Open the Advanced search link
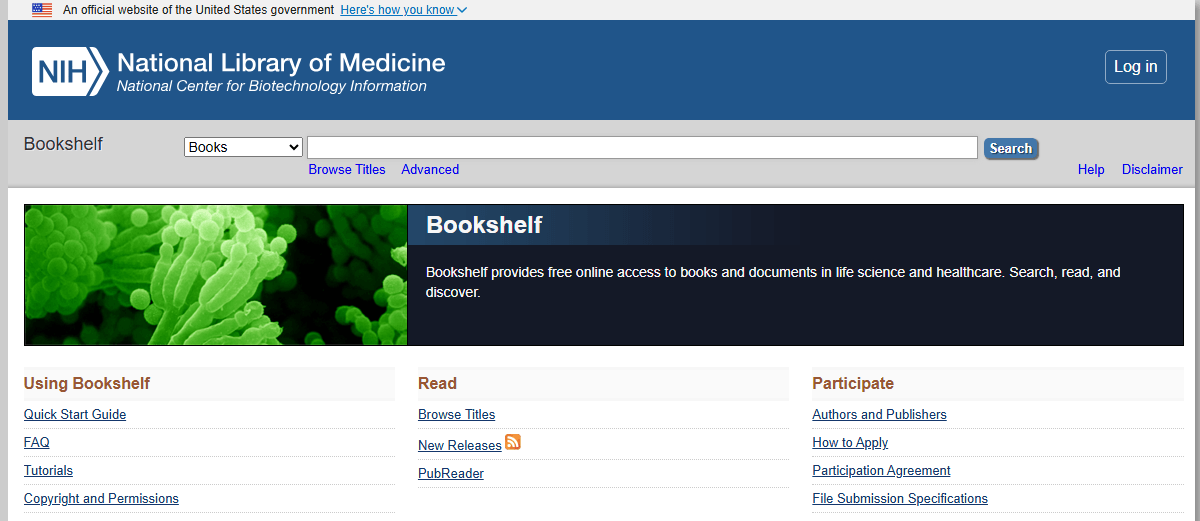The width and height of the screenshot is (1200, 521). coord(430,170)
